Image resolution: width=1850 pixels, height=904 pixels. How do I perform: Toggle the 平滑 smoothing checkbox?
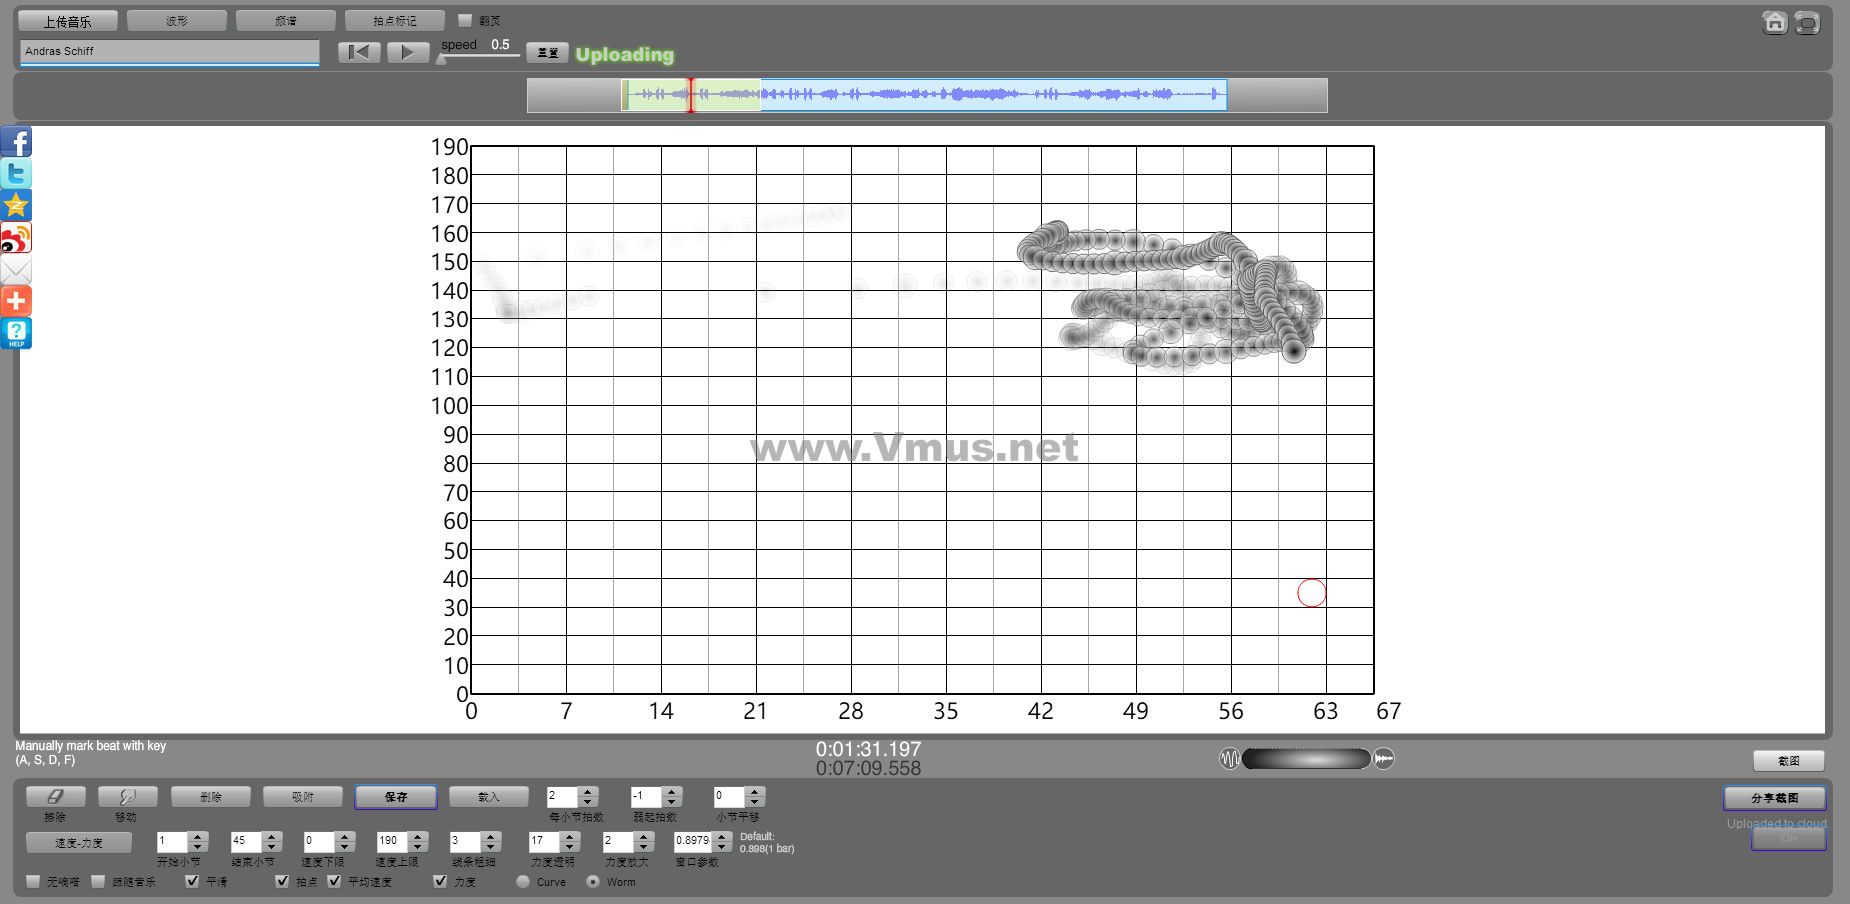pos(192,881)
